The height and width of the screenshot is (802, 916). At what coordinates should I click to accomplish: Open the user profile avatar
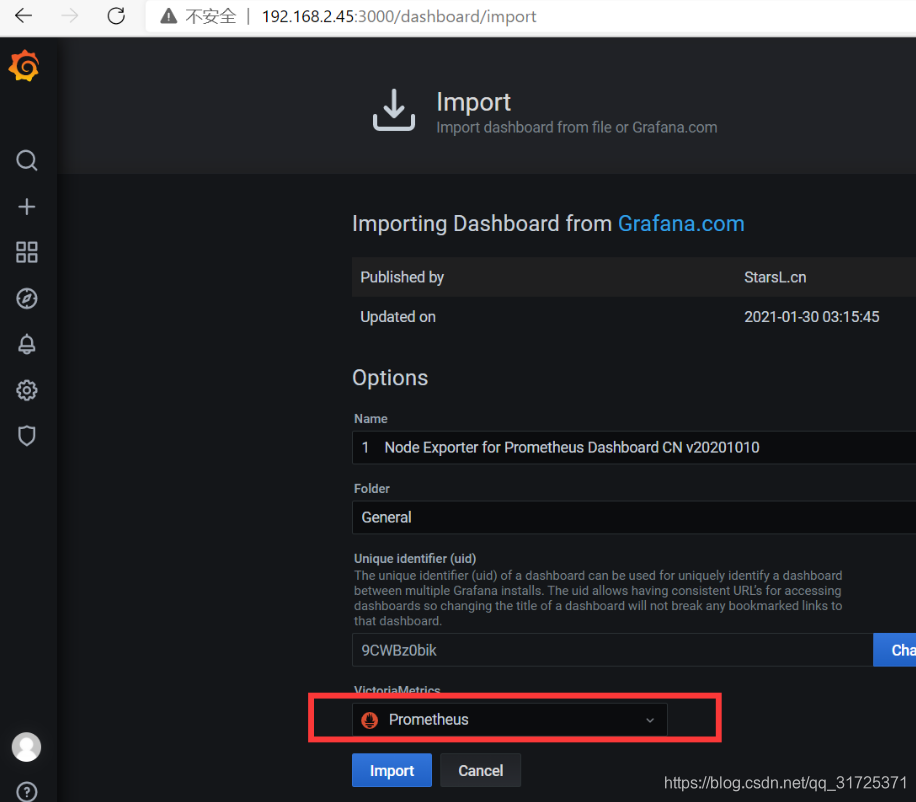26,747
